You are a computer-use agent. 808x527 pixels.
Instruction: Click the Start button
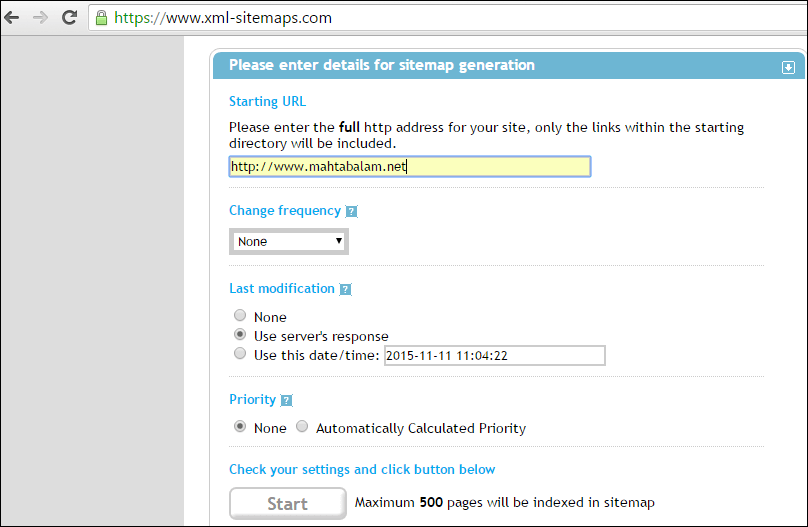[288, 503]
